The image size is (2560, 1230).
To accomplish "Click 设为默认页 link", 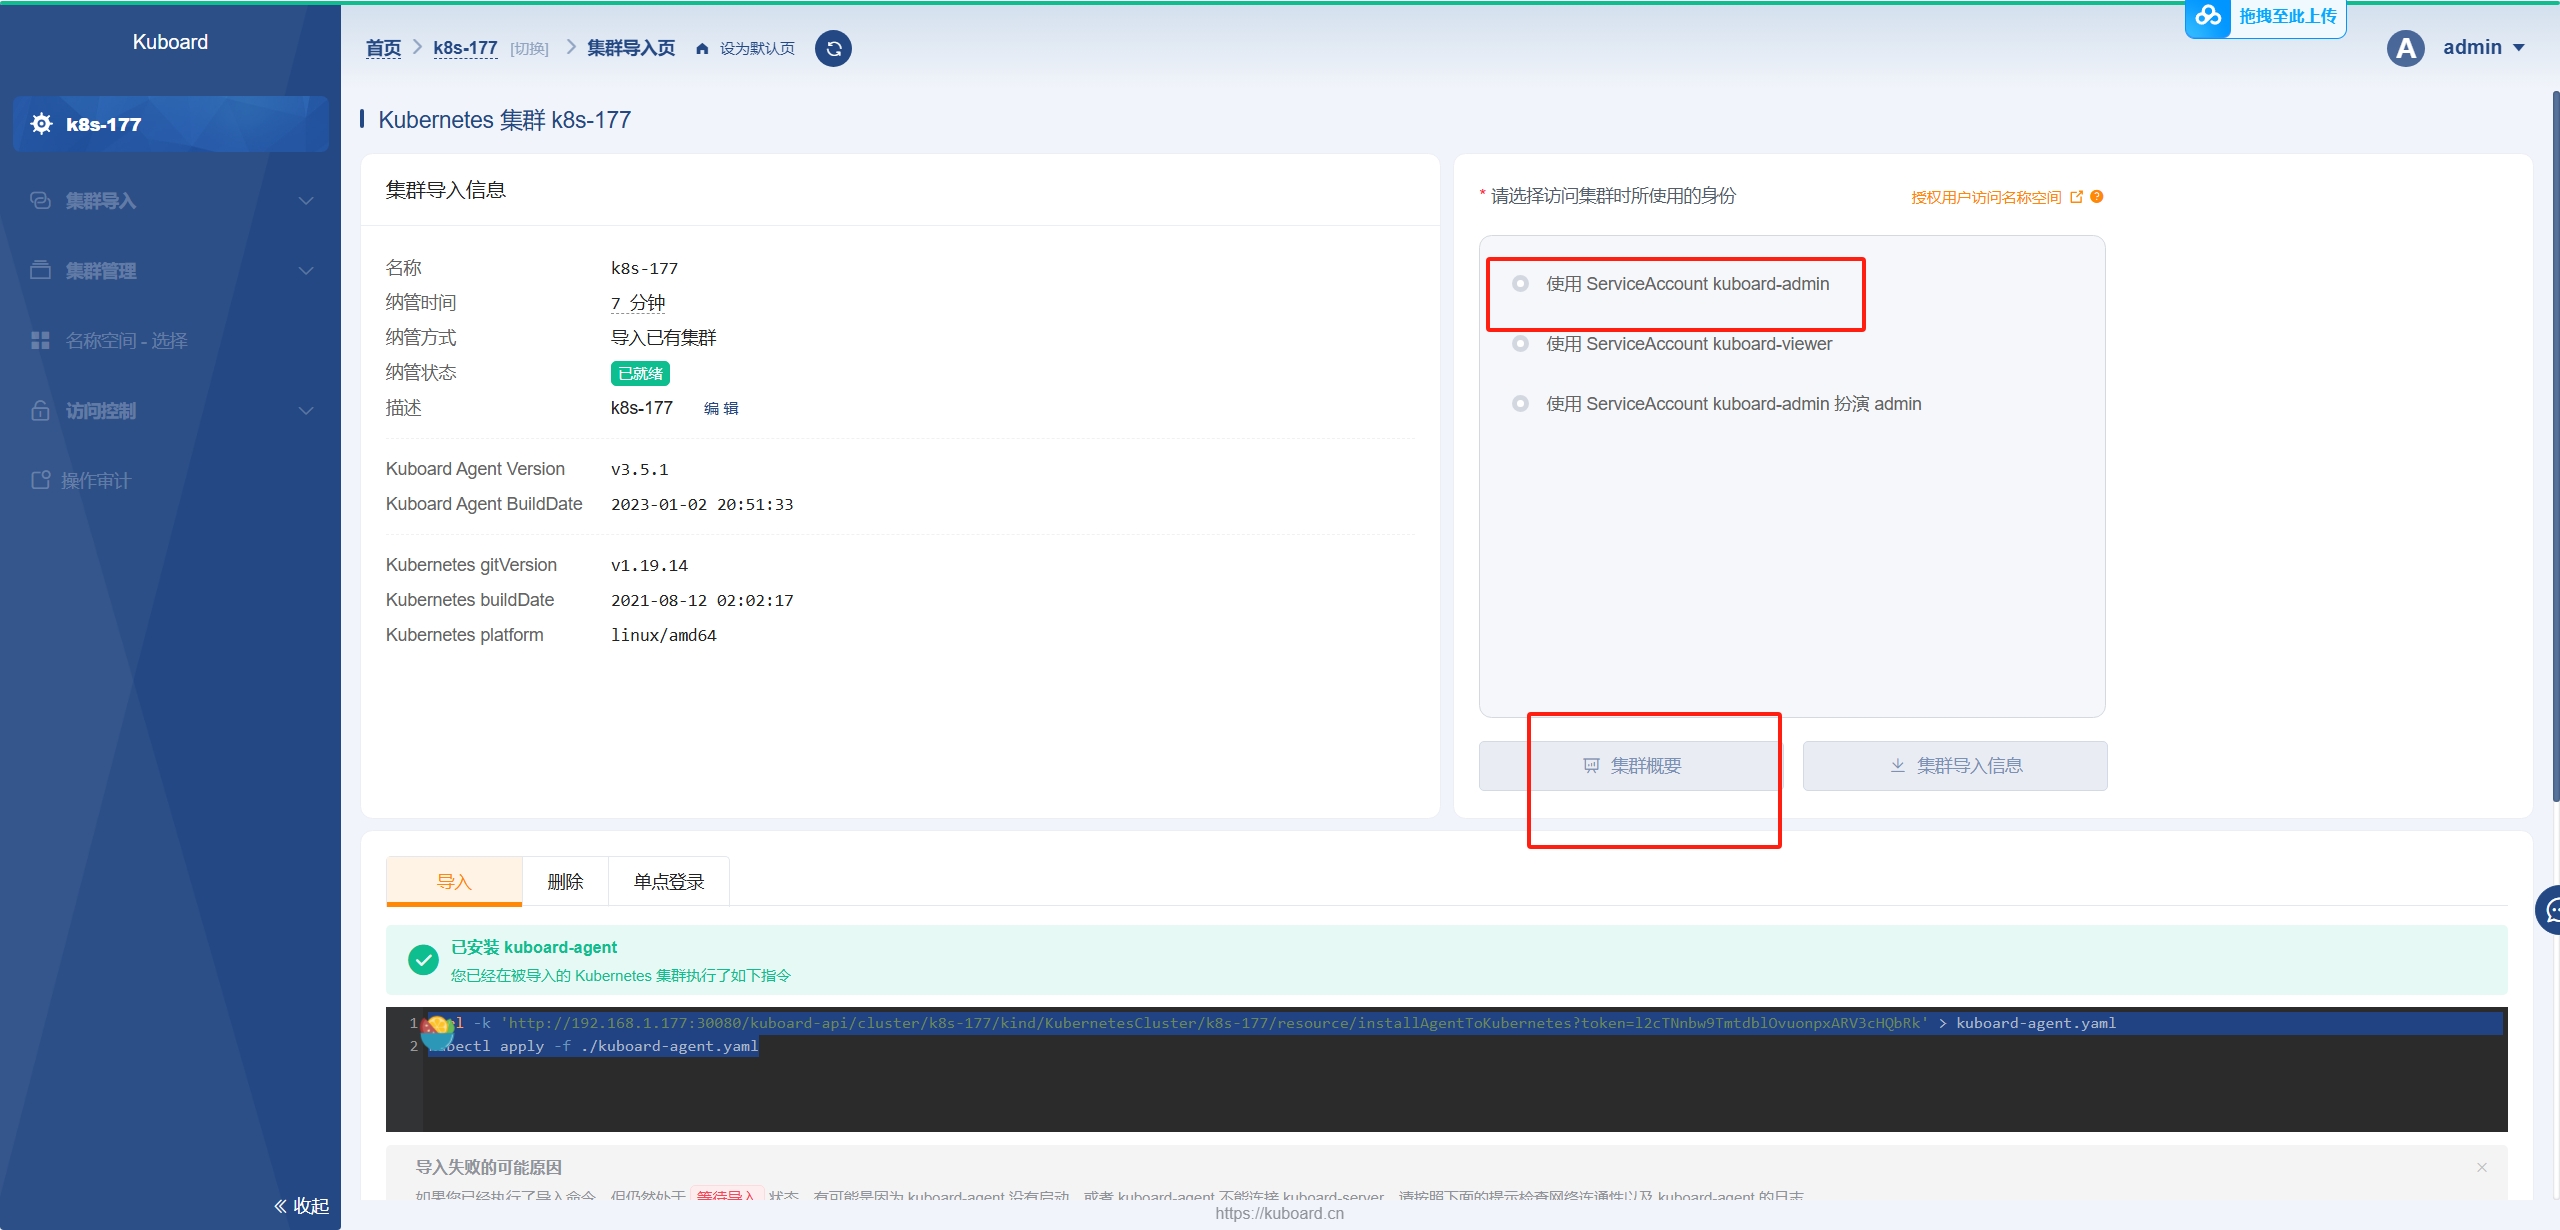I will tap(757, 49).
